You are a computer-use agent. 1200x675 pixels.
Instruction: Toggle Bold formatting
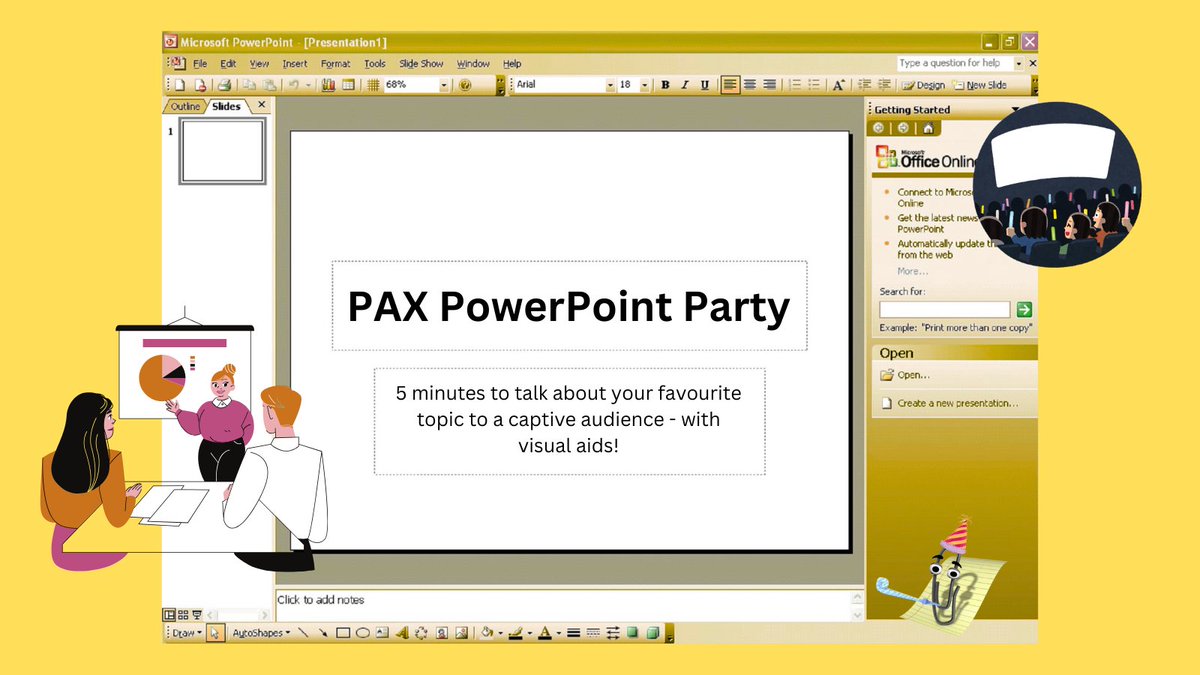pos(665,85)
